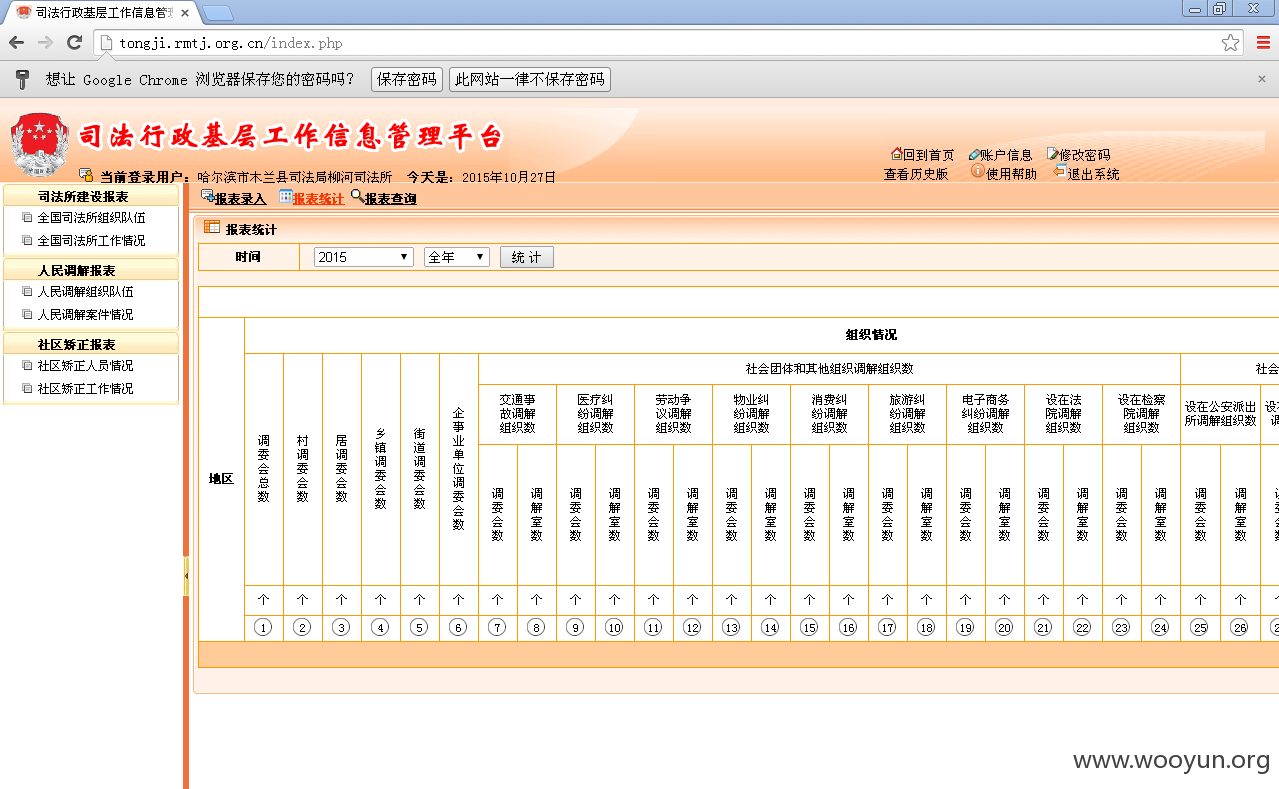Click icon beside 人民调解案件情况

(27, 315)
